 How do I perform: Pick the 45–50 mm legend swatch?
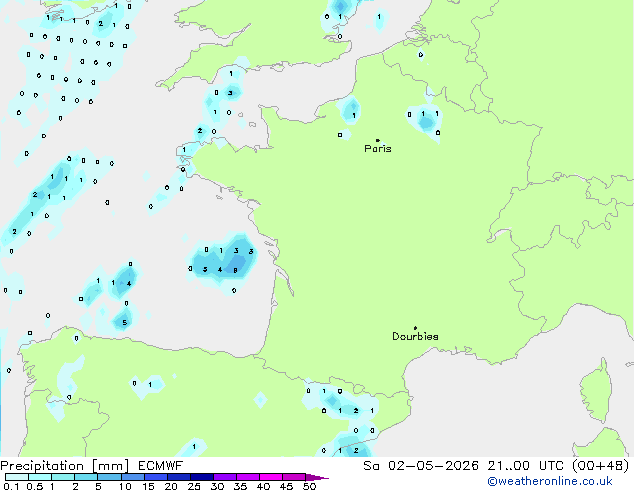[294, 477]
